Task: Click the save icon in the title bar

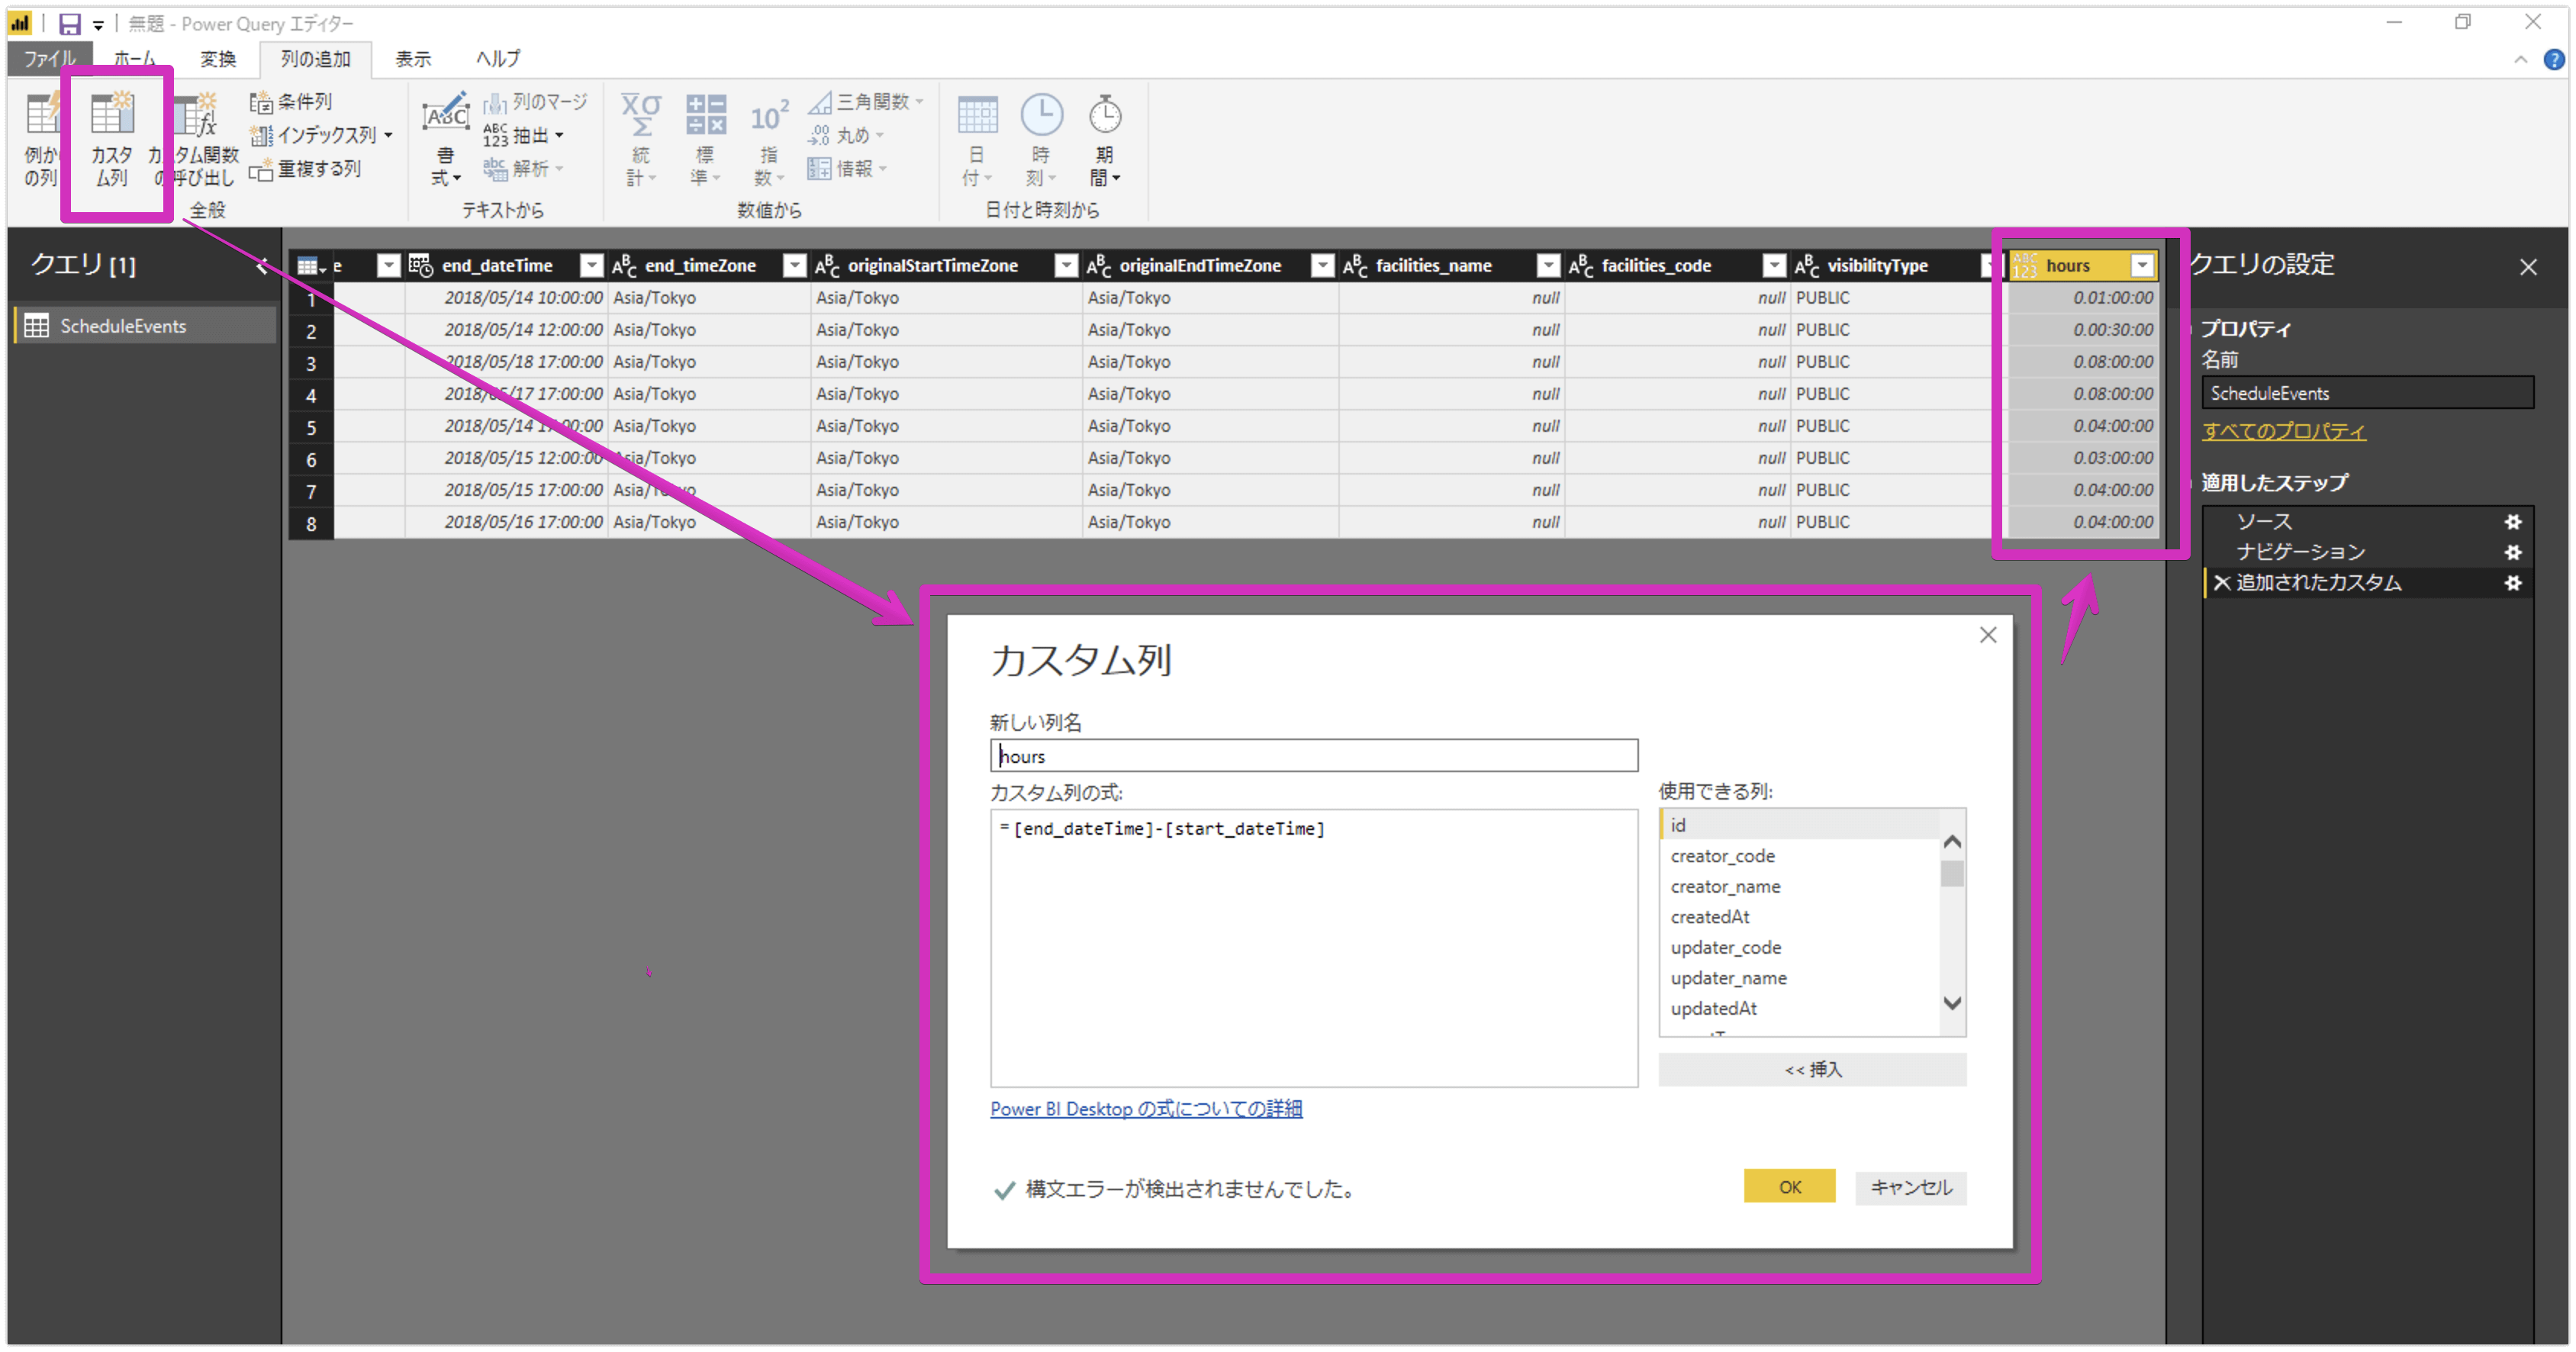Action: 69,24
